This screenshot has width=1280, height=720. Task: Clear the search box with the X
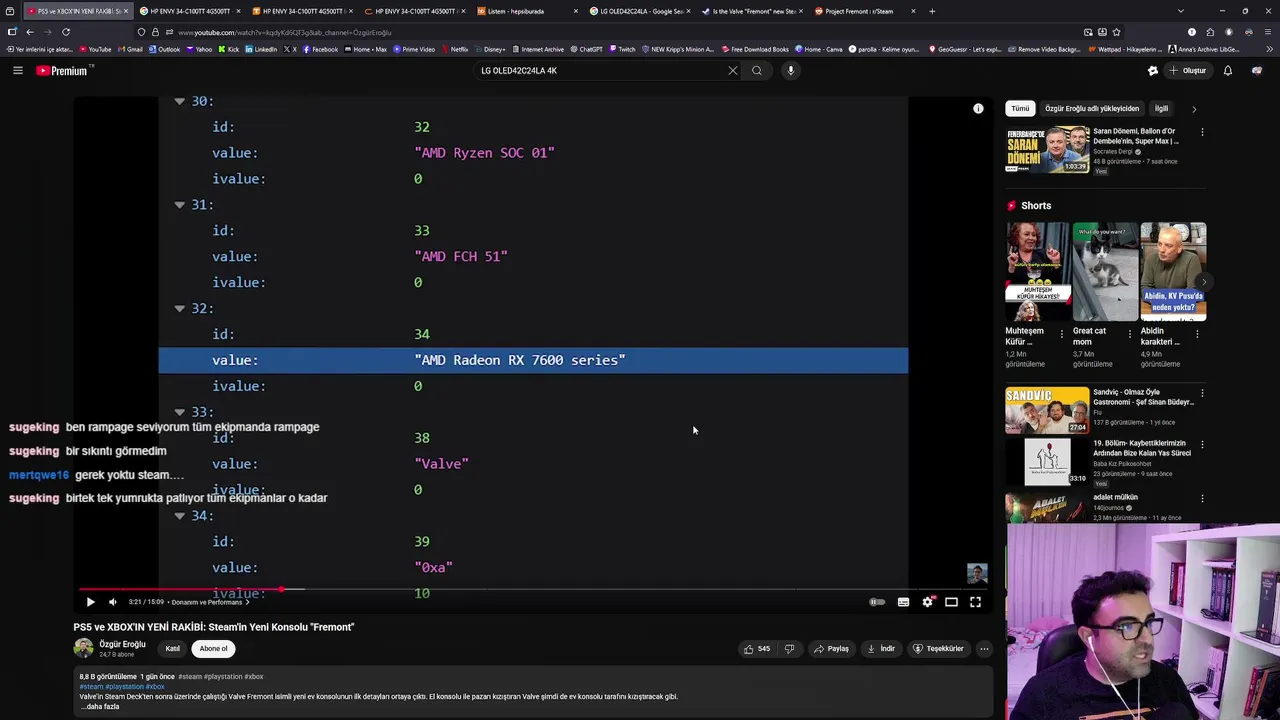(732, 70)
